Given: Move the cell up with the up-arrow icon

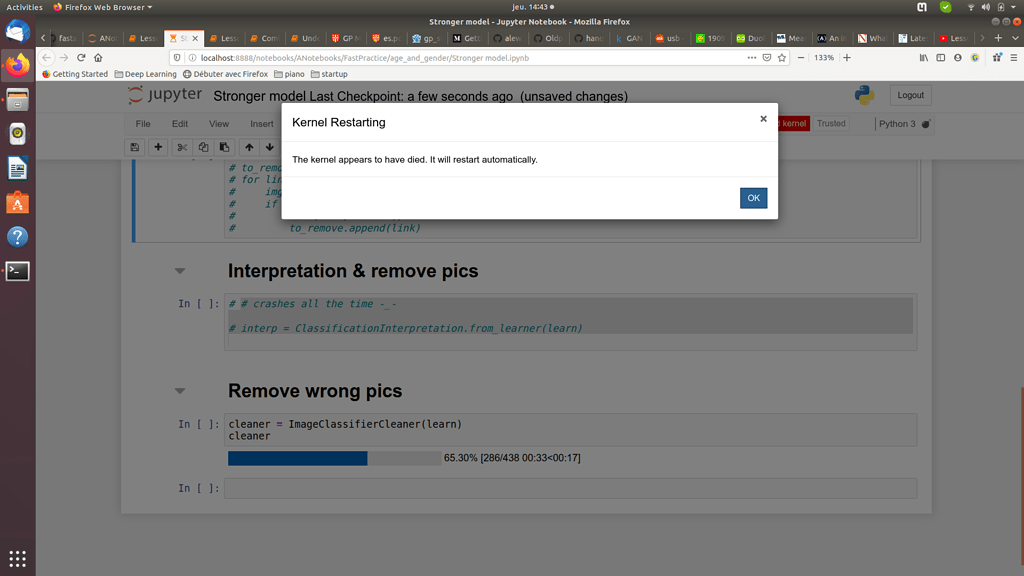Looking at the screenshot, I should 248,147.
